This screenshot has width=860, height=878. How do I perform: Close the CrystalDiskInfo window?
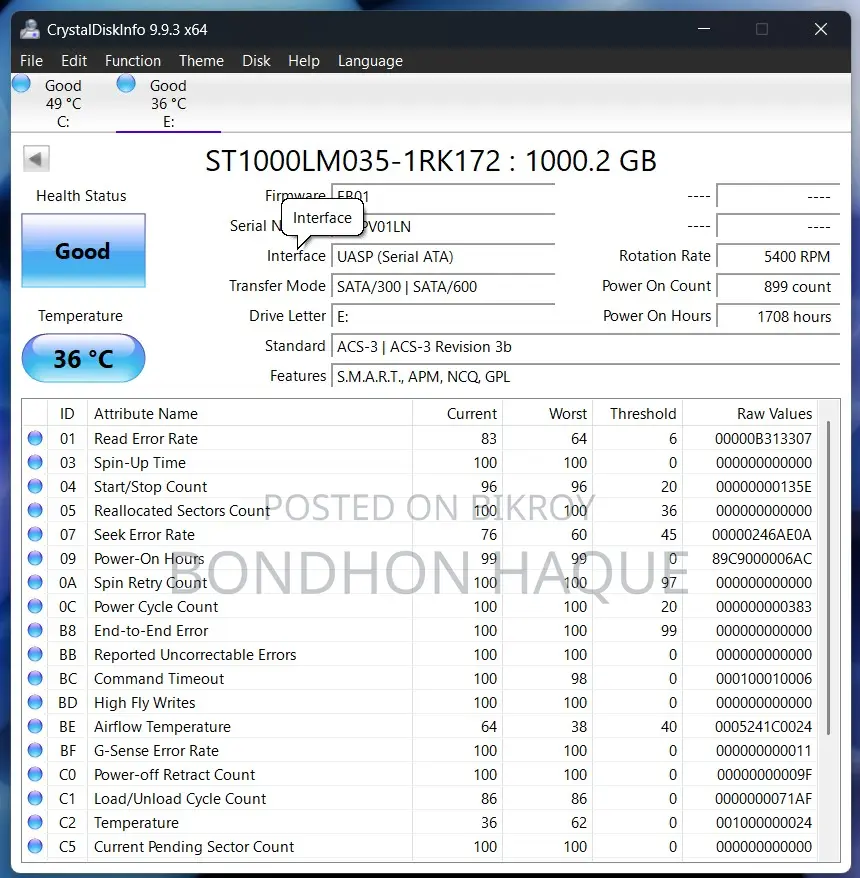tap(821, 29)
